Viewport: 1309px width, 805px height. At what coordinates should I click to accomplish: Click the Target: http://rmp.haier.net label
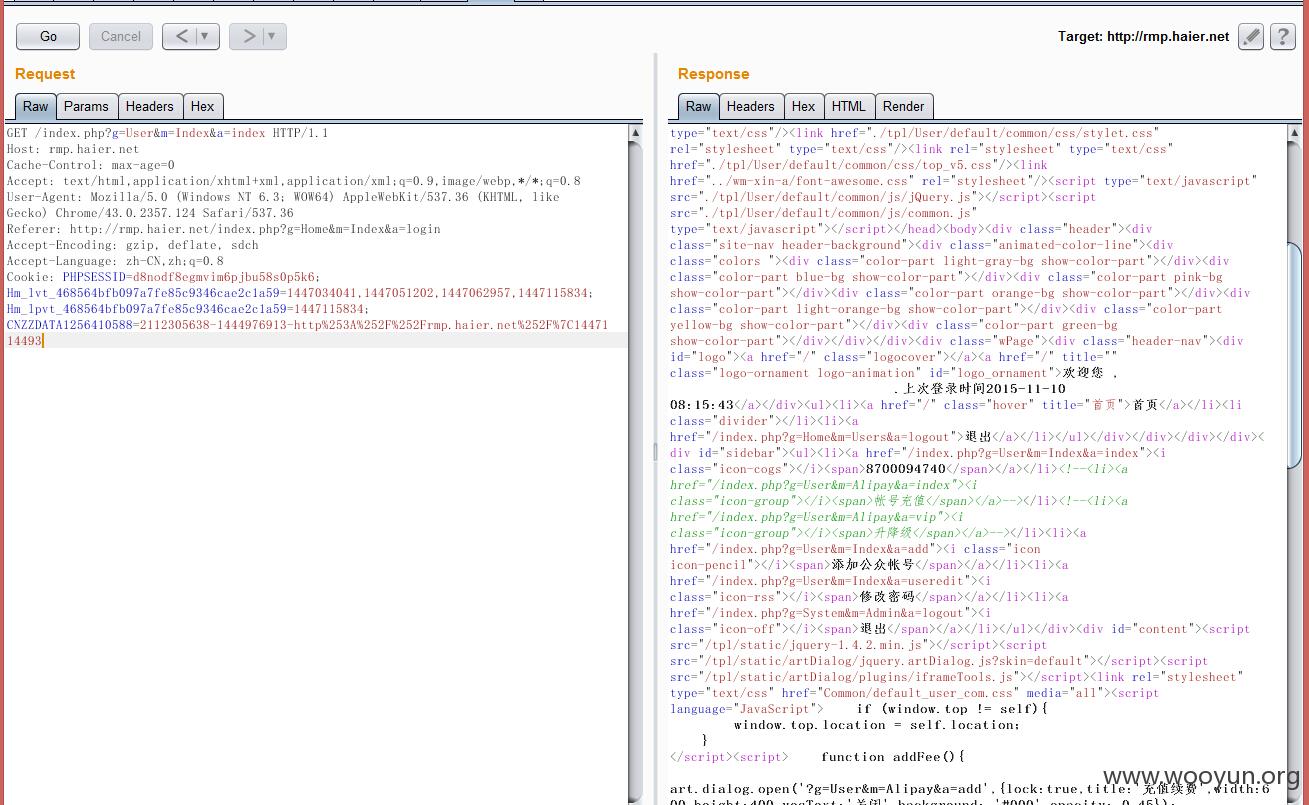(x=1143, y=36)
